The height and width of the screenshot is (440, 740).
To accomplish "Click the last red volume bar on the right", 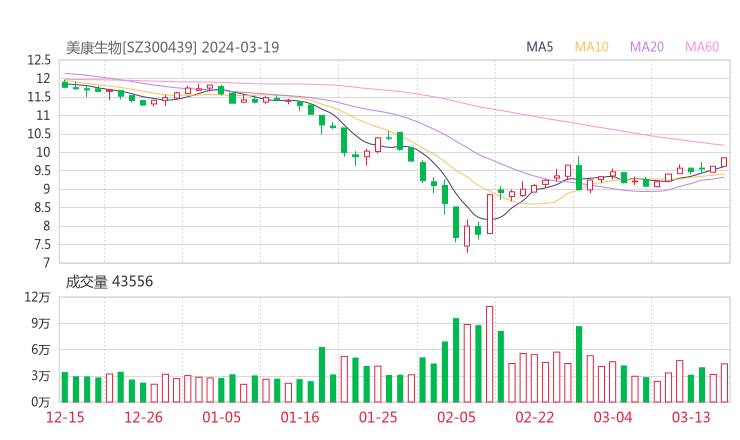I will coord(724,383).
